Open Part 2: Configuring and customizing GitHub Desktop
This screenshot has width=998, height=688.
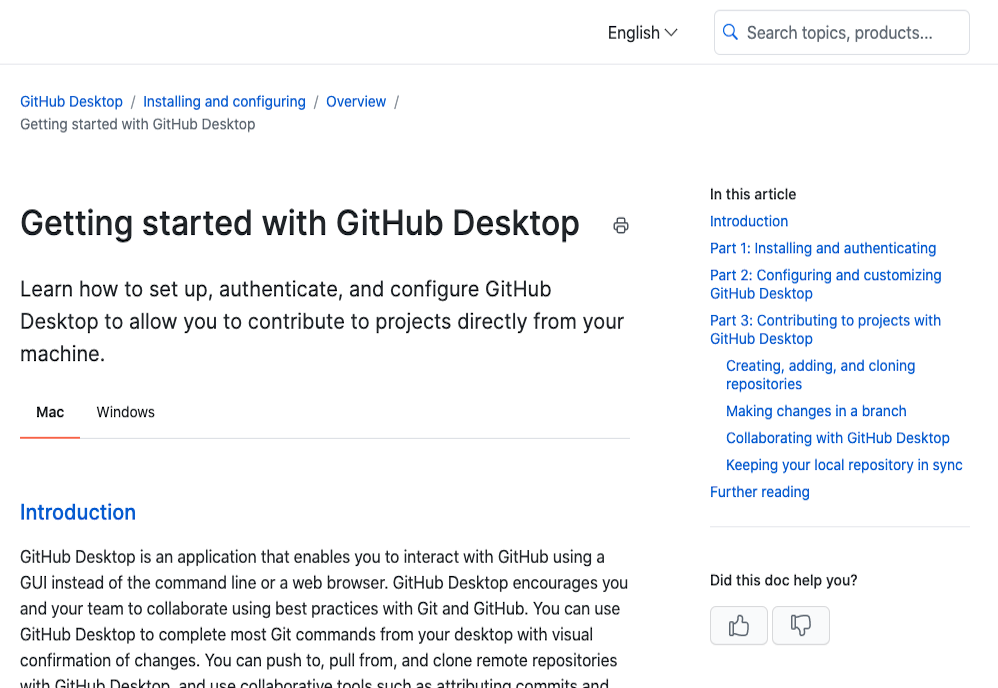click(x=825, y=284)
